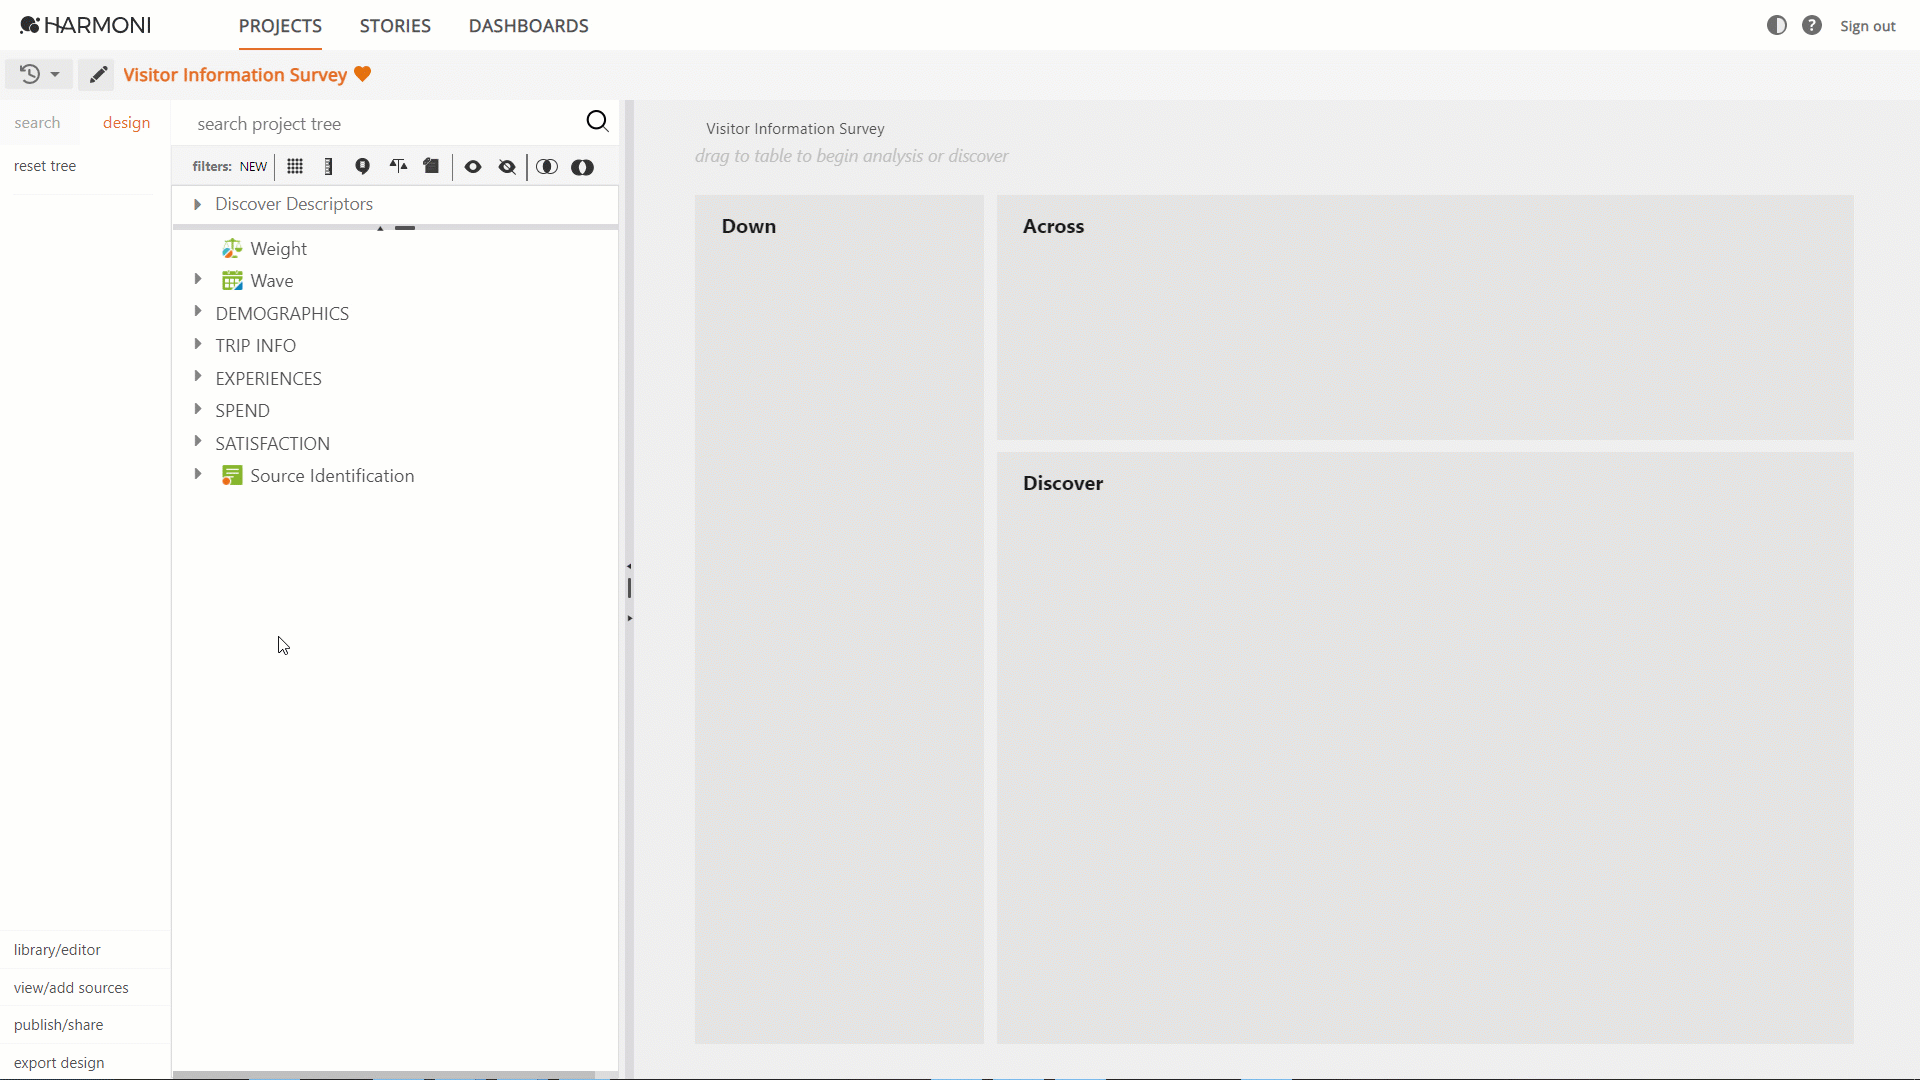Expand the Wave node
The width and height of the screenshot is (1920, 1080).
pyautogui.click(x=197, y=279)
